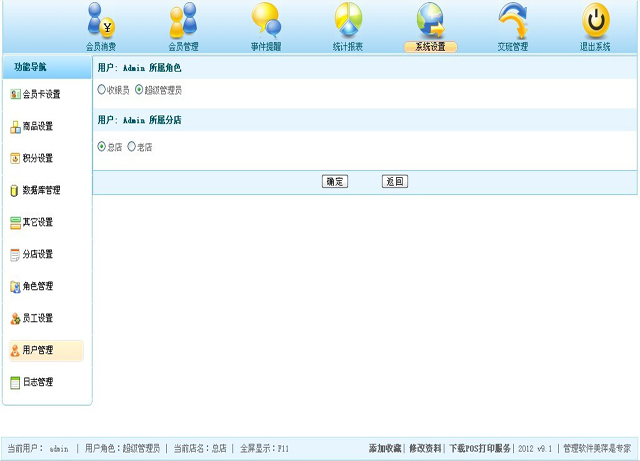640x461 pixels.
Task: Click the 修改资料 footer link
Action: tap(425, 449)
